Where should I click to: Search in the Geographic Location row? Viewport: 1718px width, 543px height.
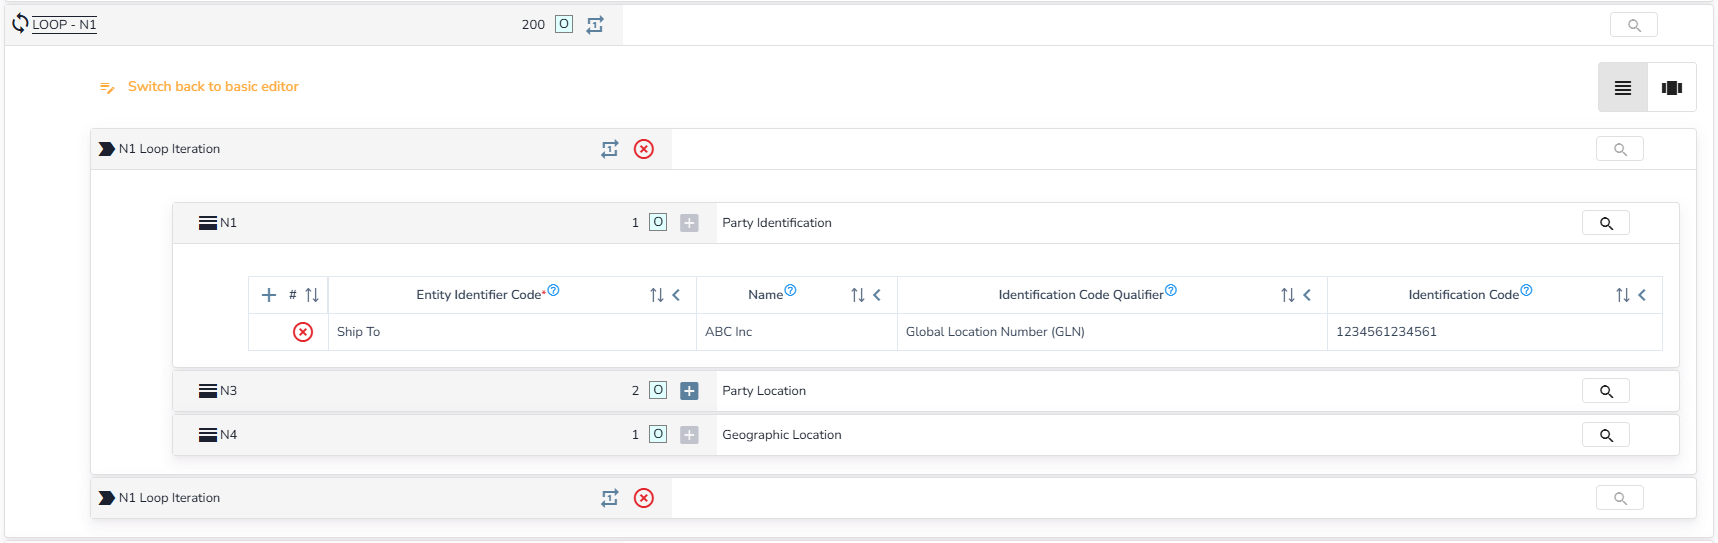pyautogui.click(x=1606, y=435)
